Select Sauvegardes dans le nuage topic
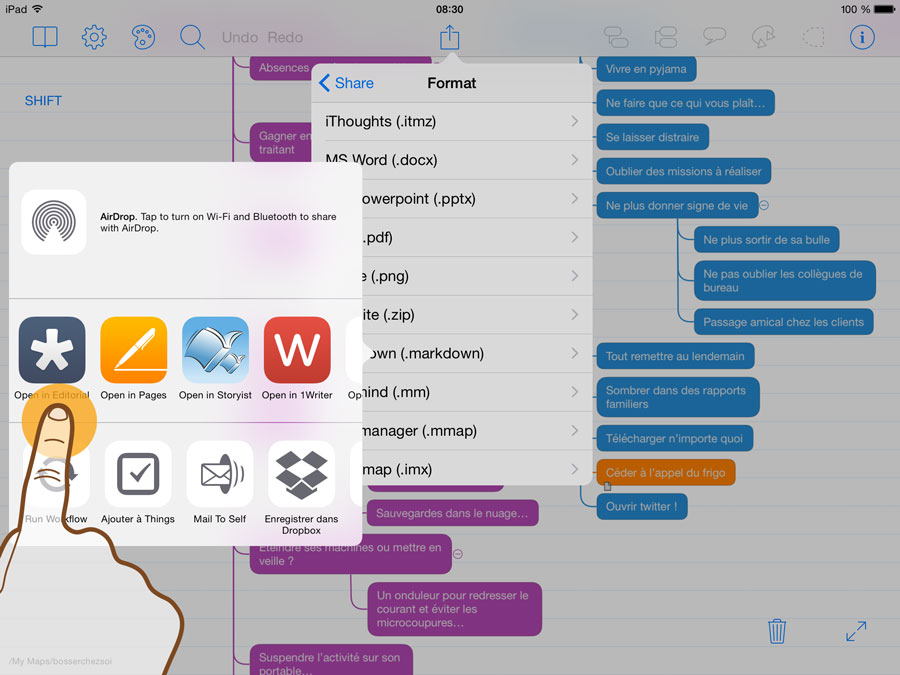Image resolution: width=900 pixels, height=675 pixels. point(452,513)
